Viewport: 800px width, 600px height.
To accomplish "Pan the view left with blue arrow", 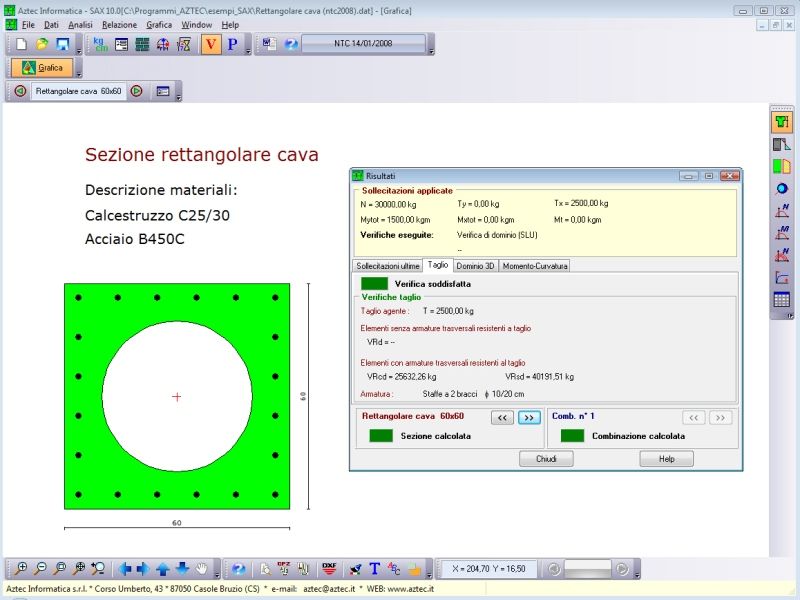I will click(x=125, y=568).
